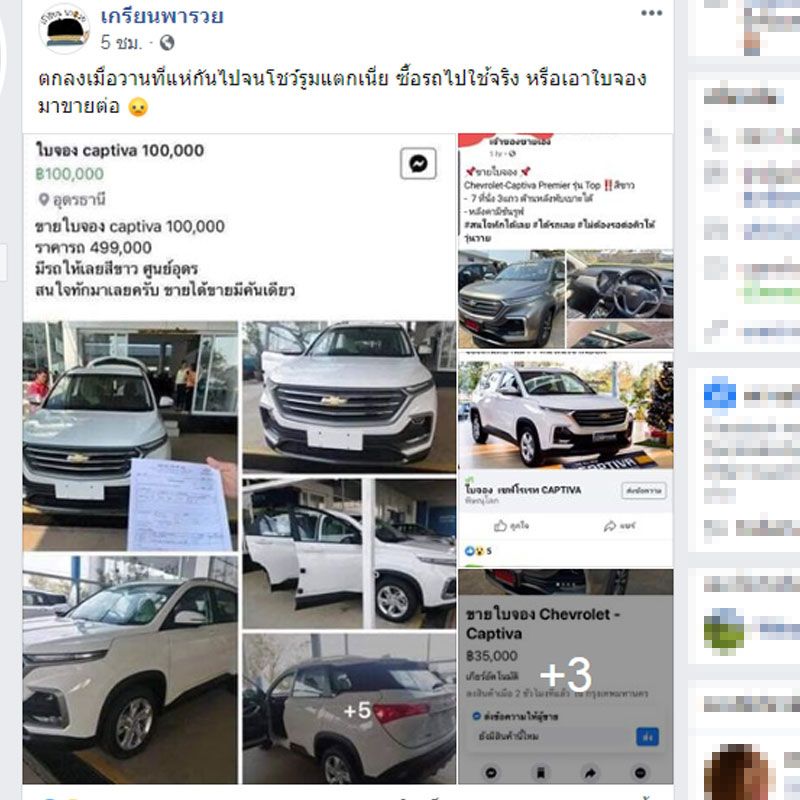This screenshot has width=800, height=800.
Task: Click the thumbs-up like icon in screenshot
Action: [501, 526]
